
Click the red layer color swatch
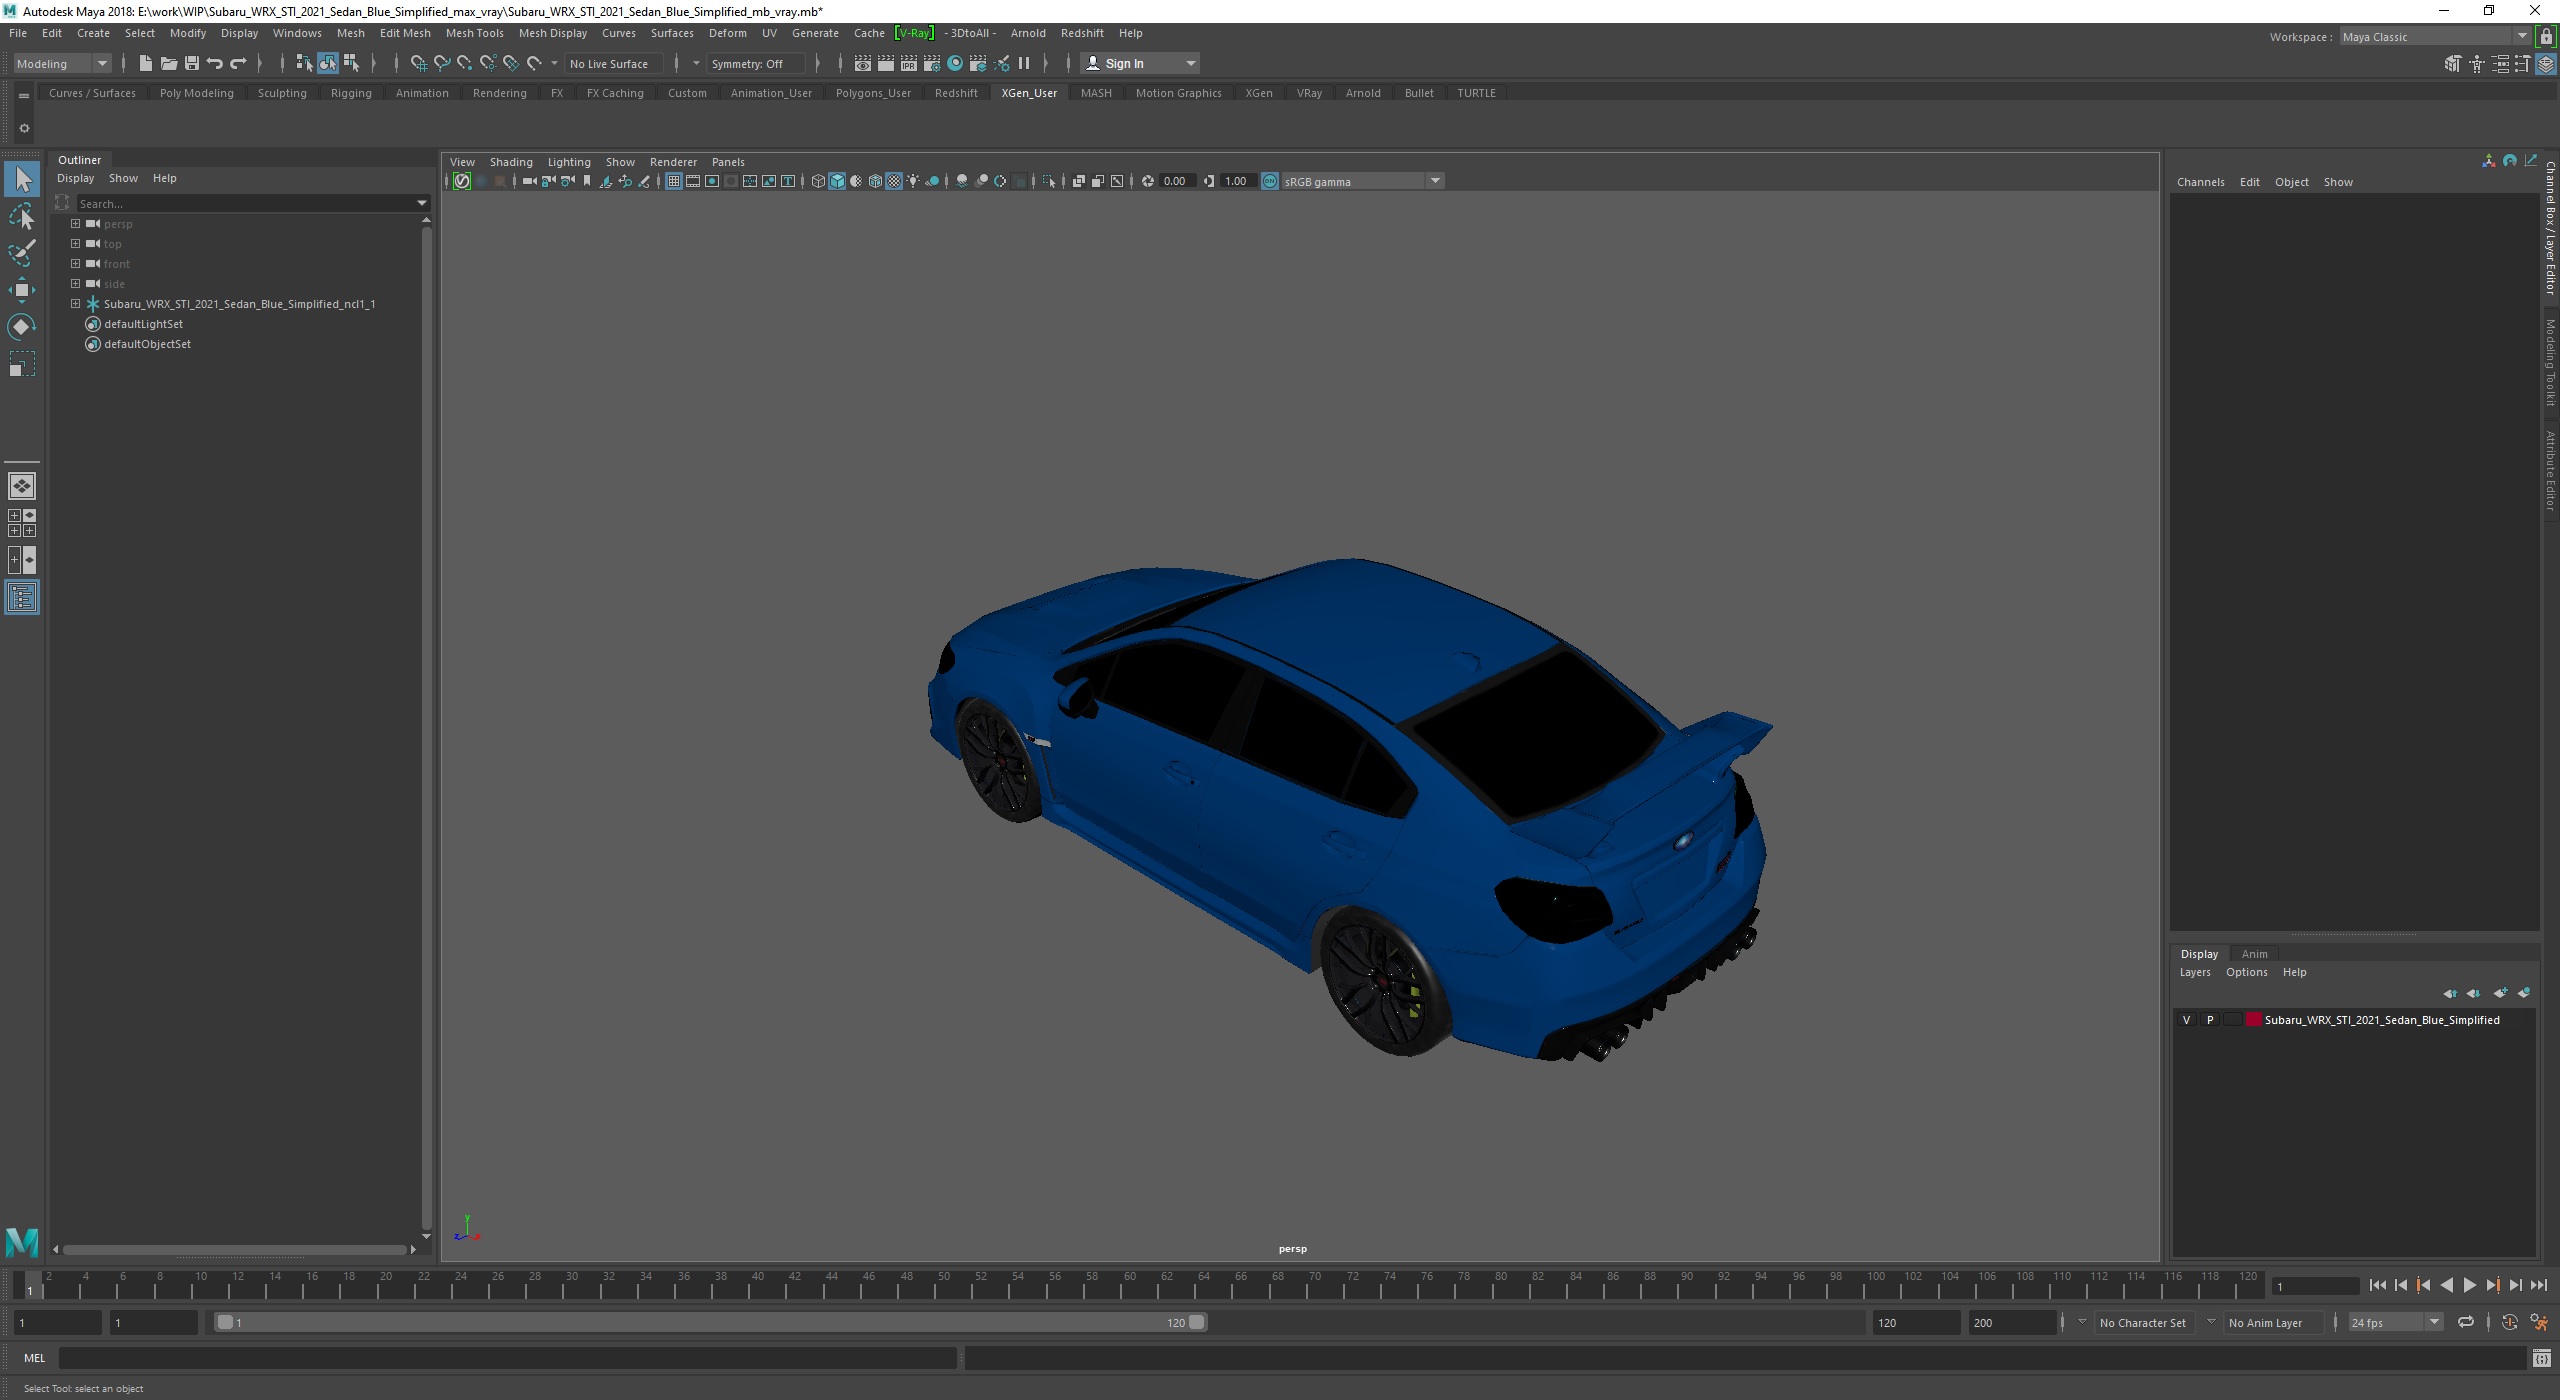(x=2253, y=1020)
